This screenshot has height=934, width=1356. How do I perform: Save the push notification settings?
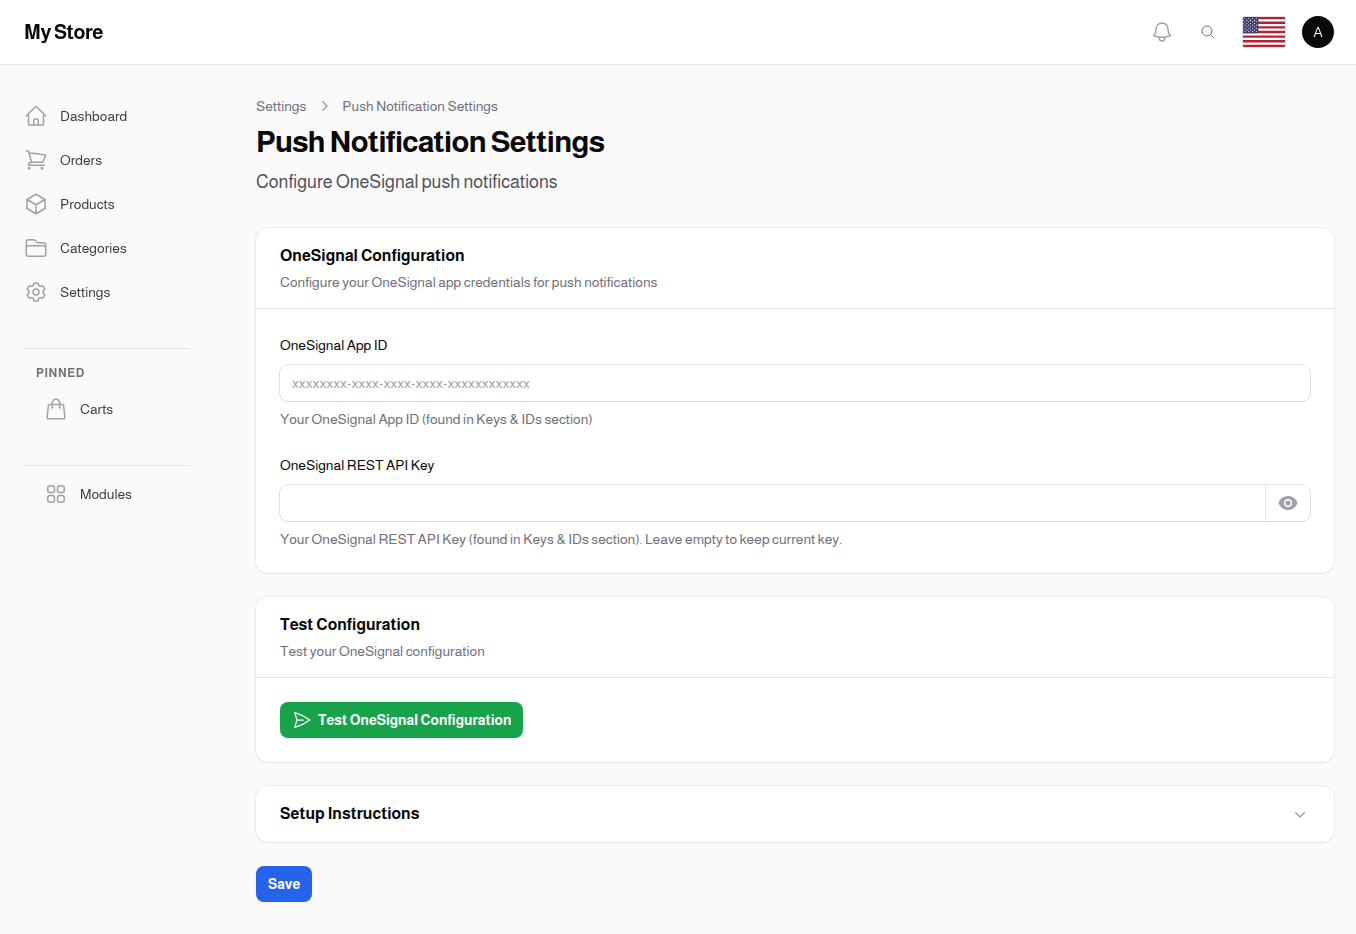pos(283,884)
